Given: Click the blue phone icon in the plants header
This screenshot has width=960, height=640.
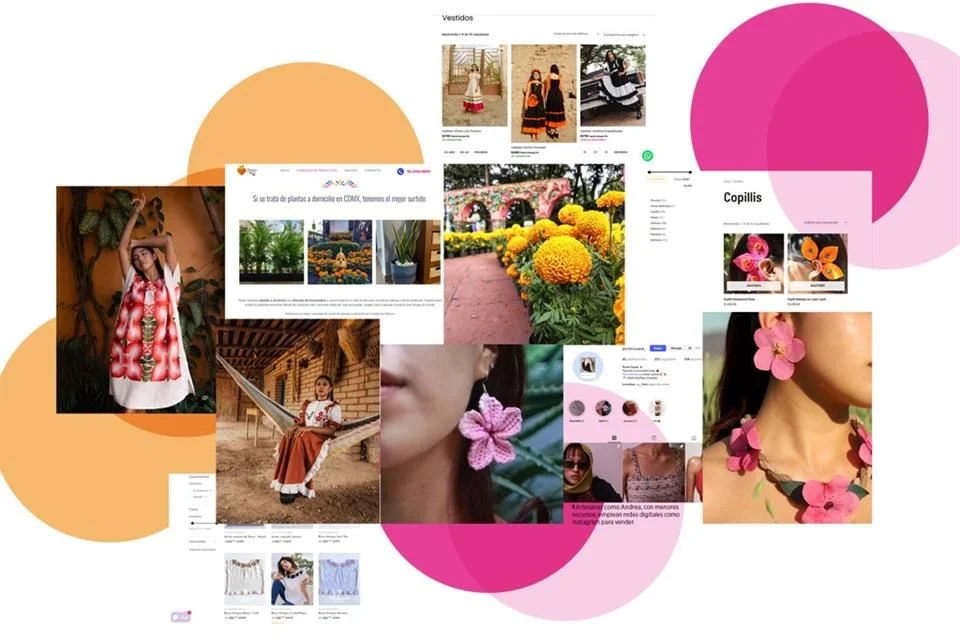Looking at the screenshot, I should (400, 171).
